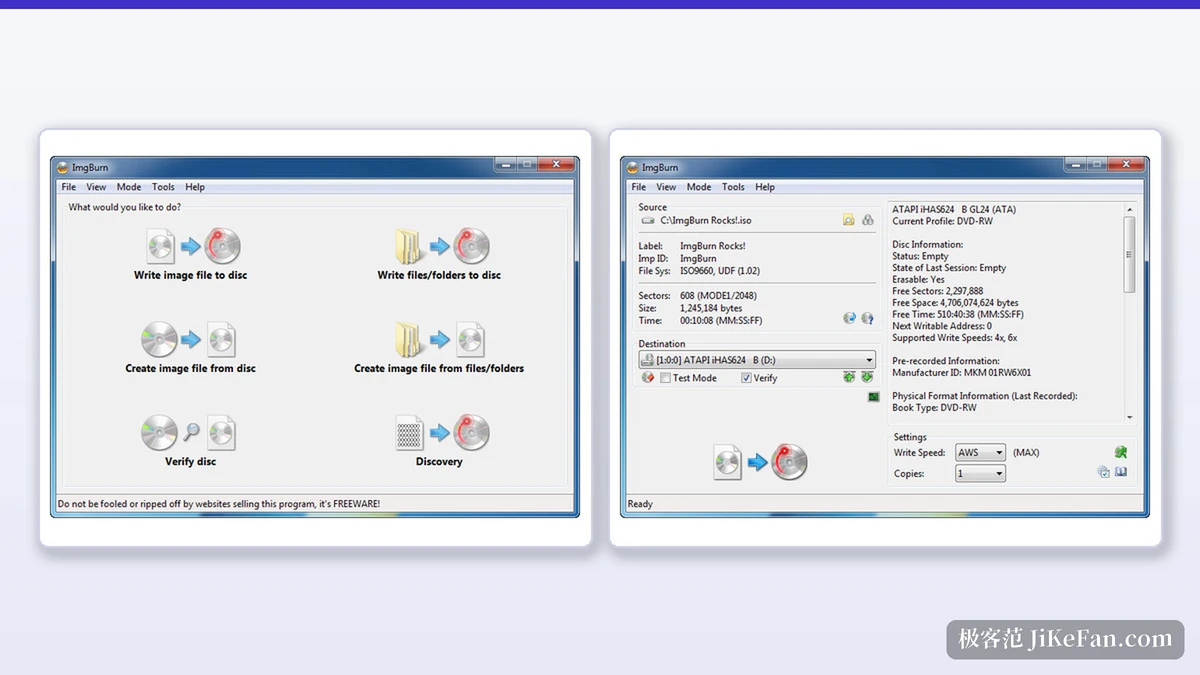The width and height of the screenshot is (1200, 675).
Task: Click the blue disc icon beside Time
Action: 849,319
